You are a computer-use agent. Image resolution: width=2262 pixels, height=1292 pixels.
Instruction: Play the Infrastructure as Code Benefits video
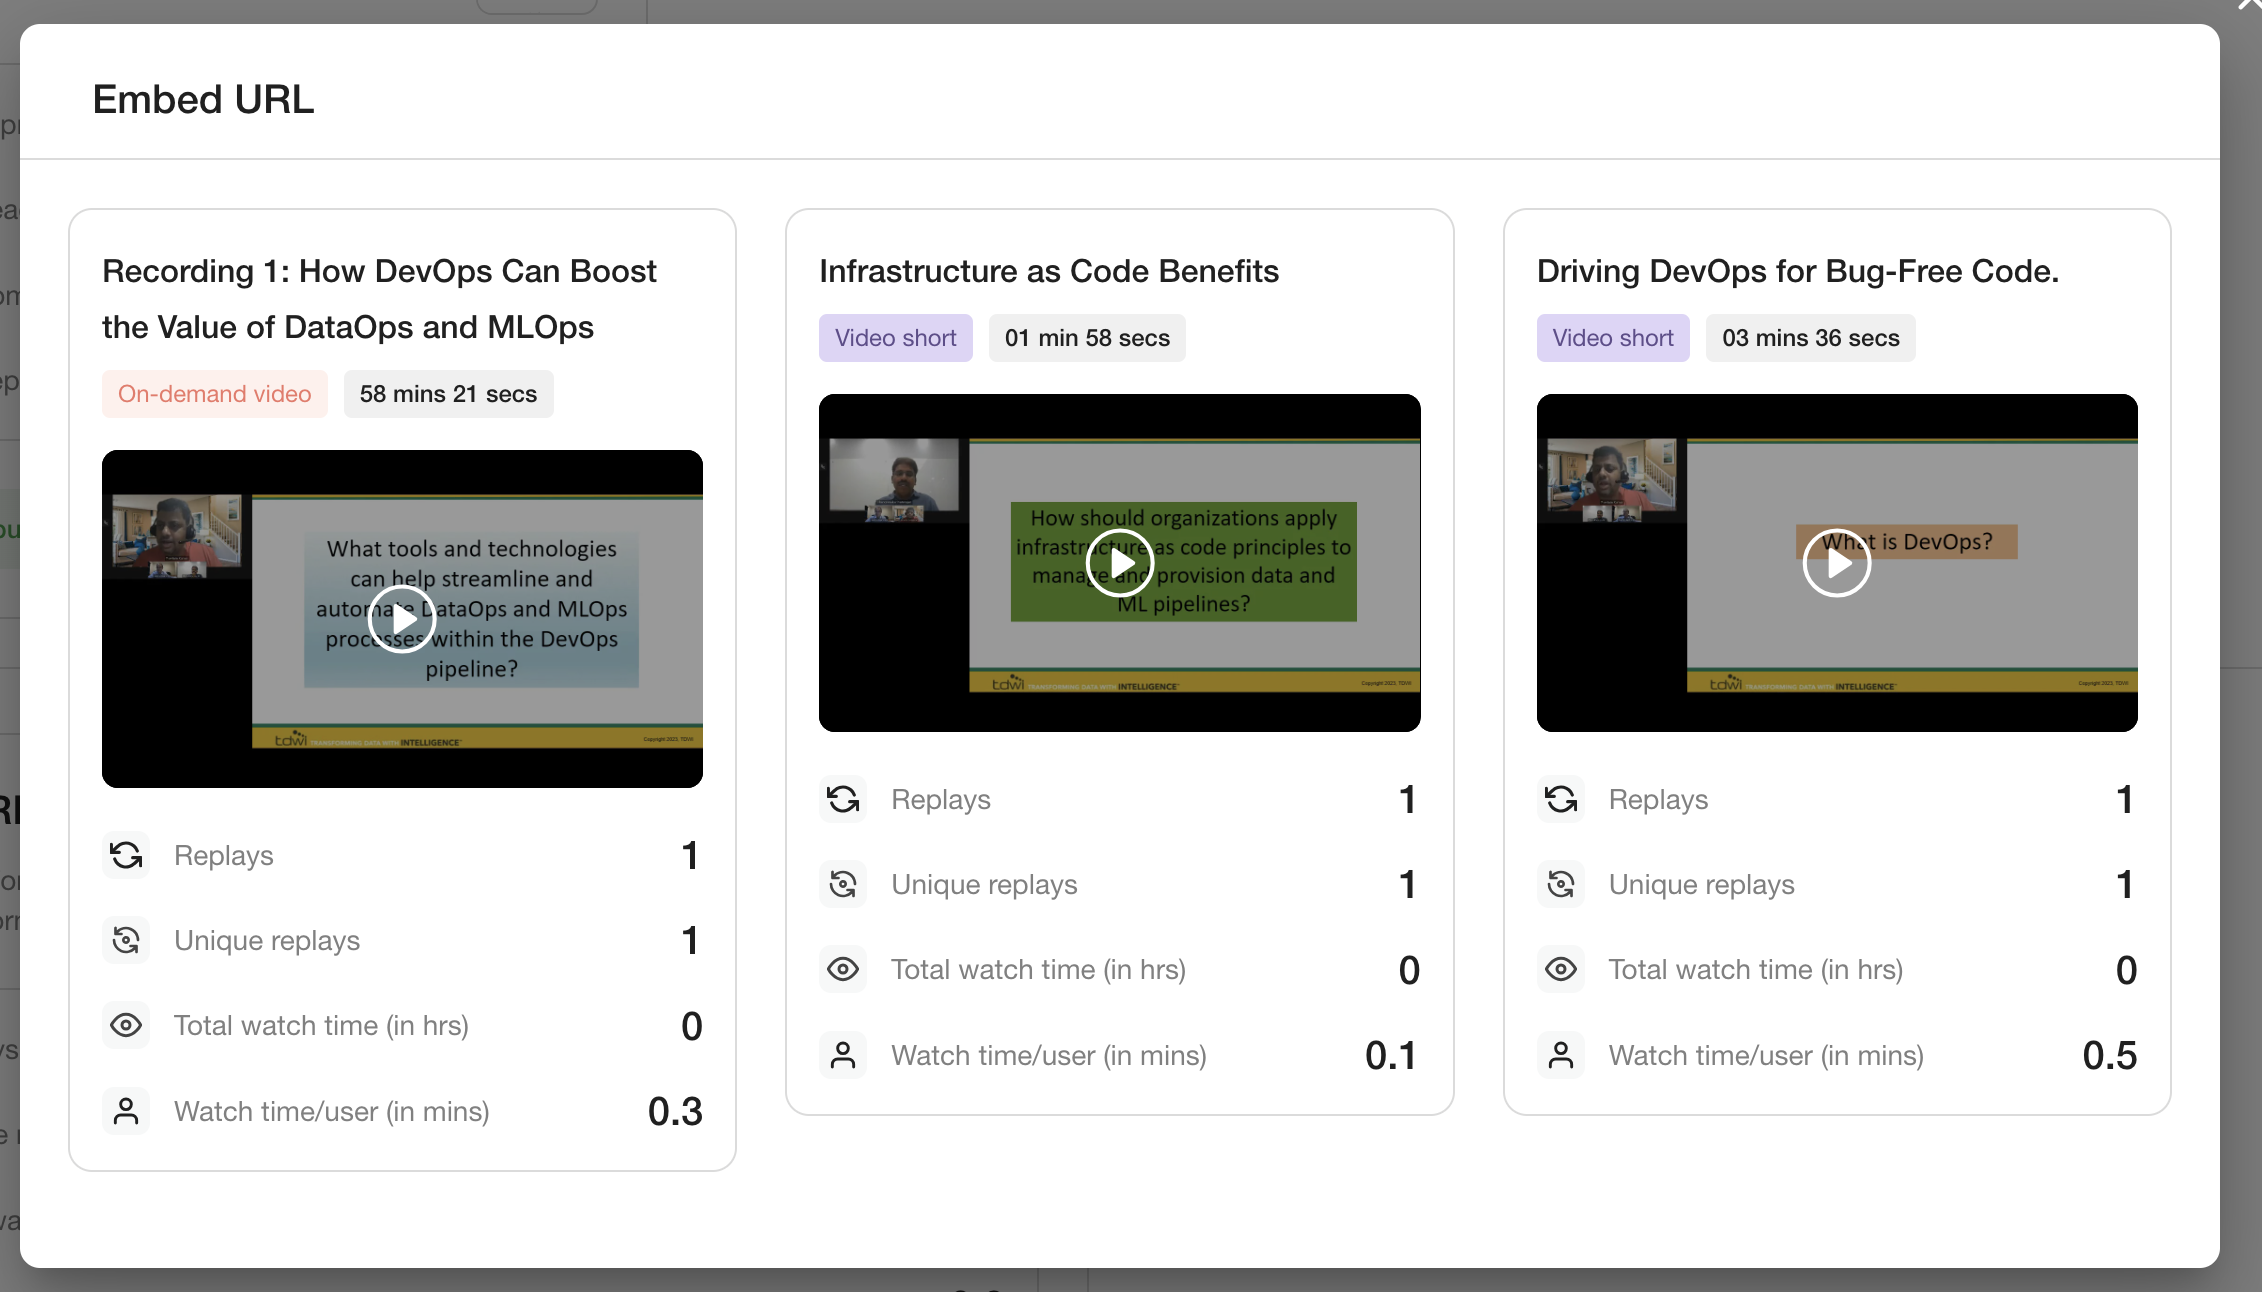(x=1120, y=563)
